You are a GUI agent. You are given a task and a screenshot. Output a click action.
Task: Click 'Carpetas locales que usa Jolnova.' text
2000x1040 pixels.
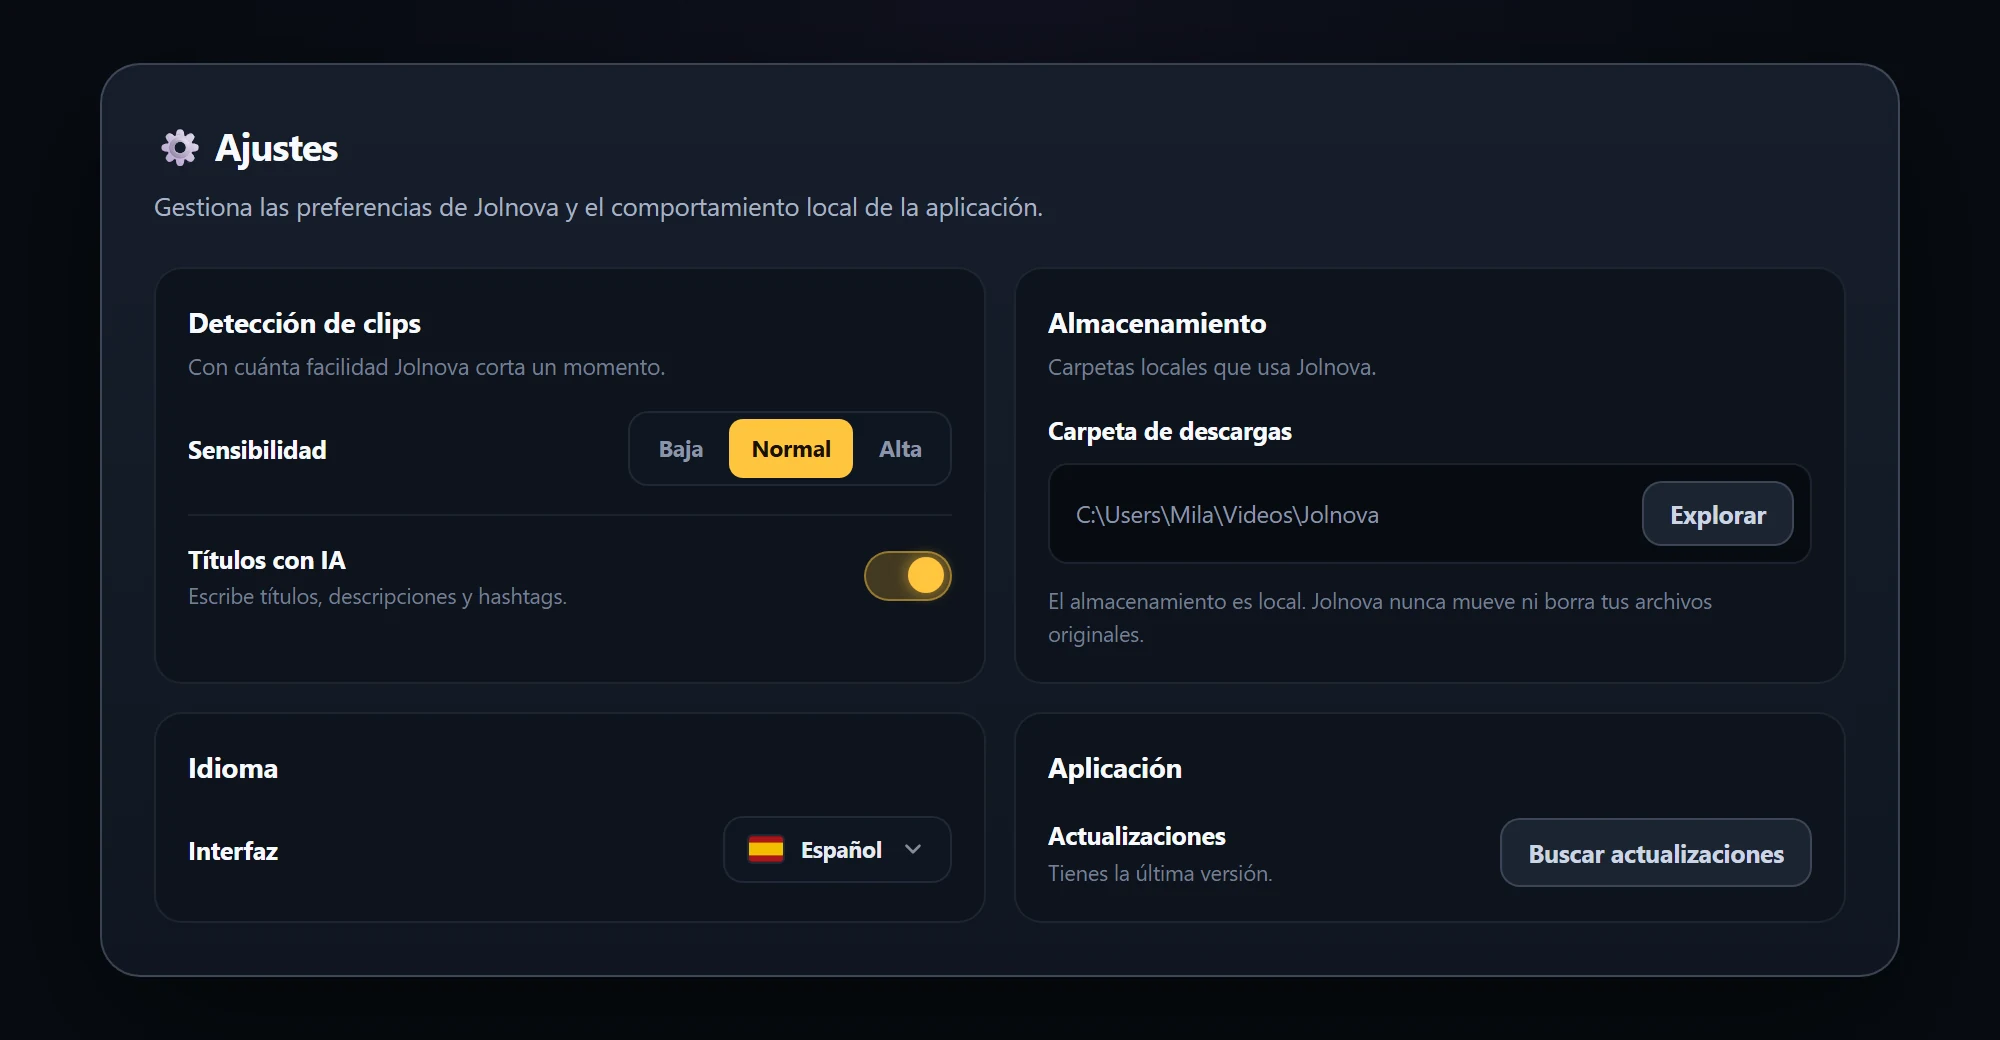click(1212, 367)
